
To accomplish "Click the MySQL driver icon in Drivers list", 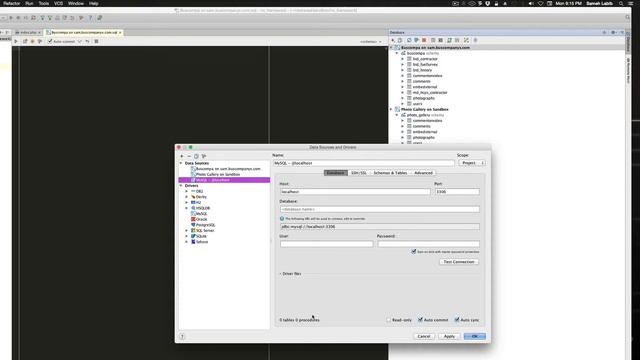I will (x=193, y=213).
